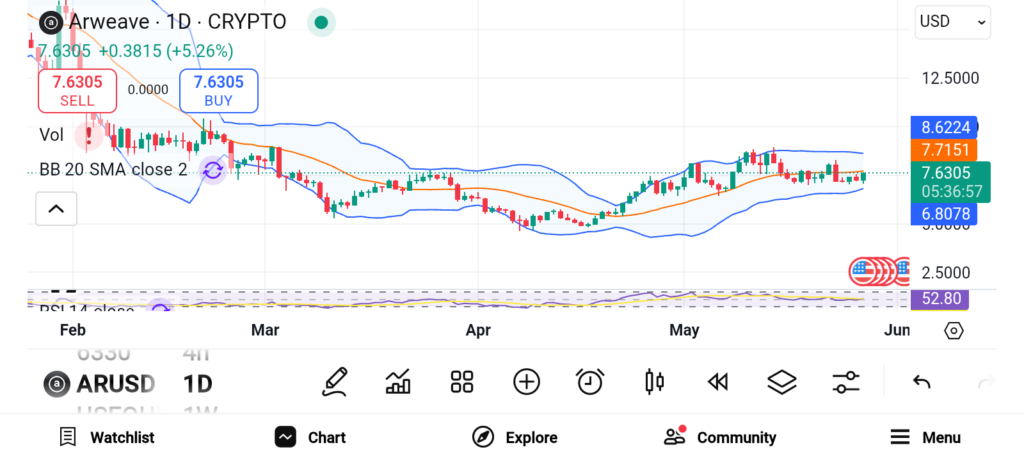Select the pencil drawing tool

point(334,382)
